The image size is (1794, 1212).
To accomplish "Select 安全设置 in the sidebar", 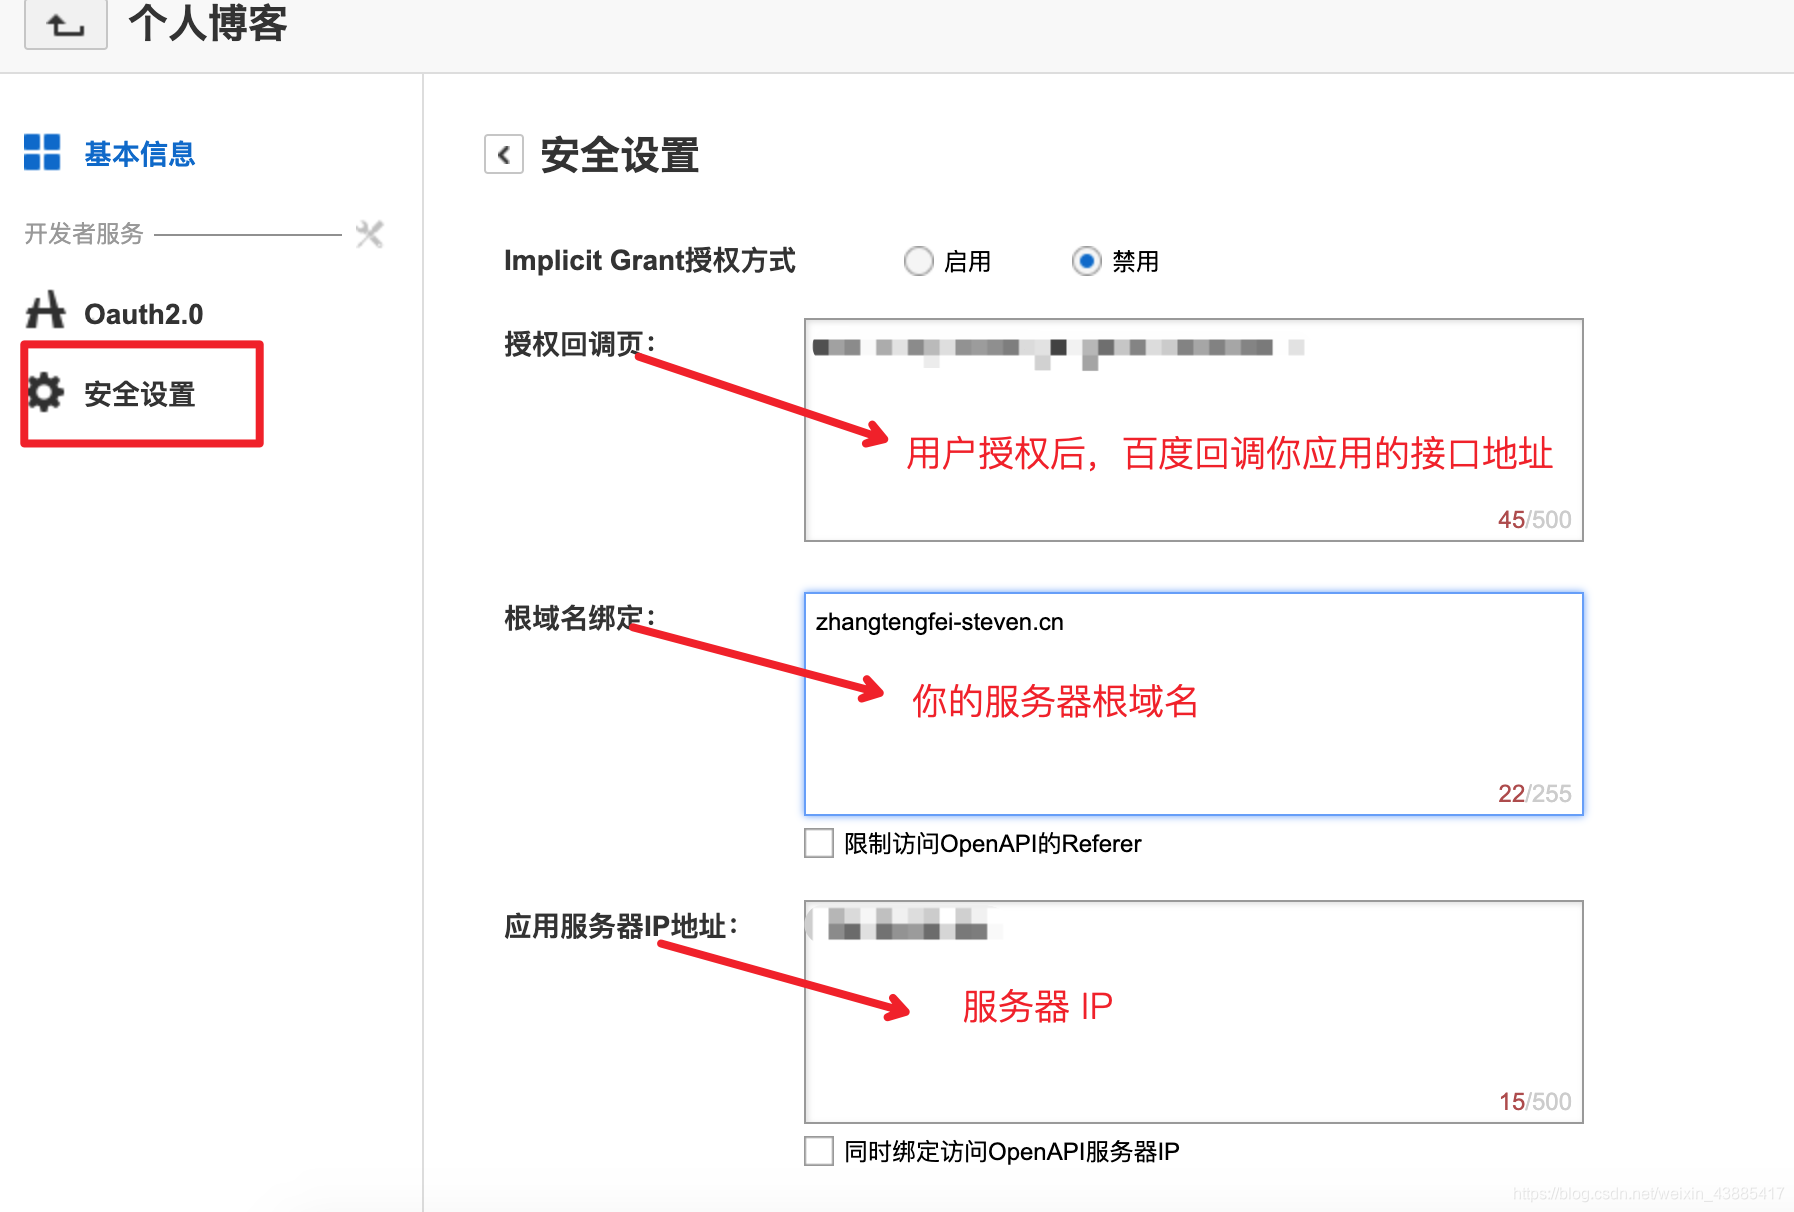I will pos(139,394).
